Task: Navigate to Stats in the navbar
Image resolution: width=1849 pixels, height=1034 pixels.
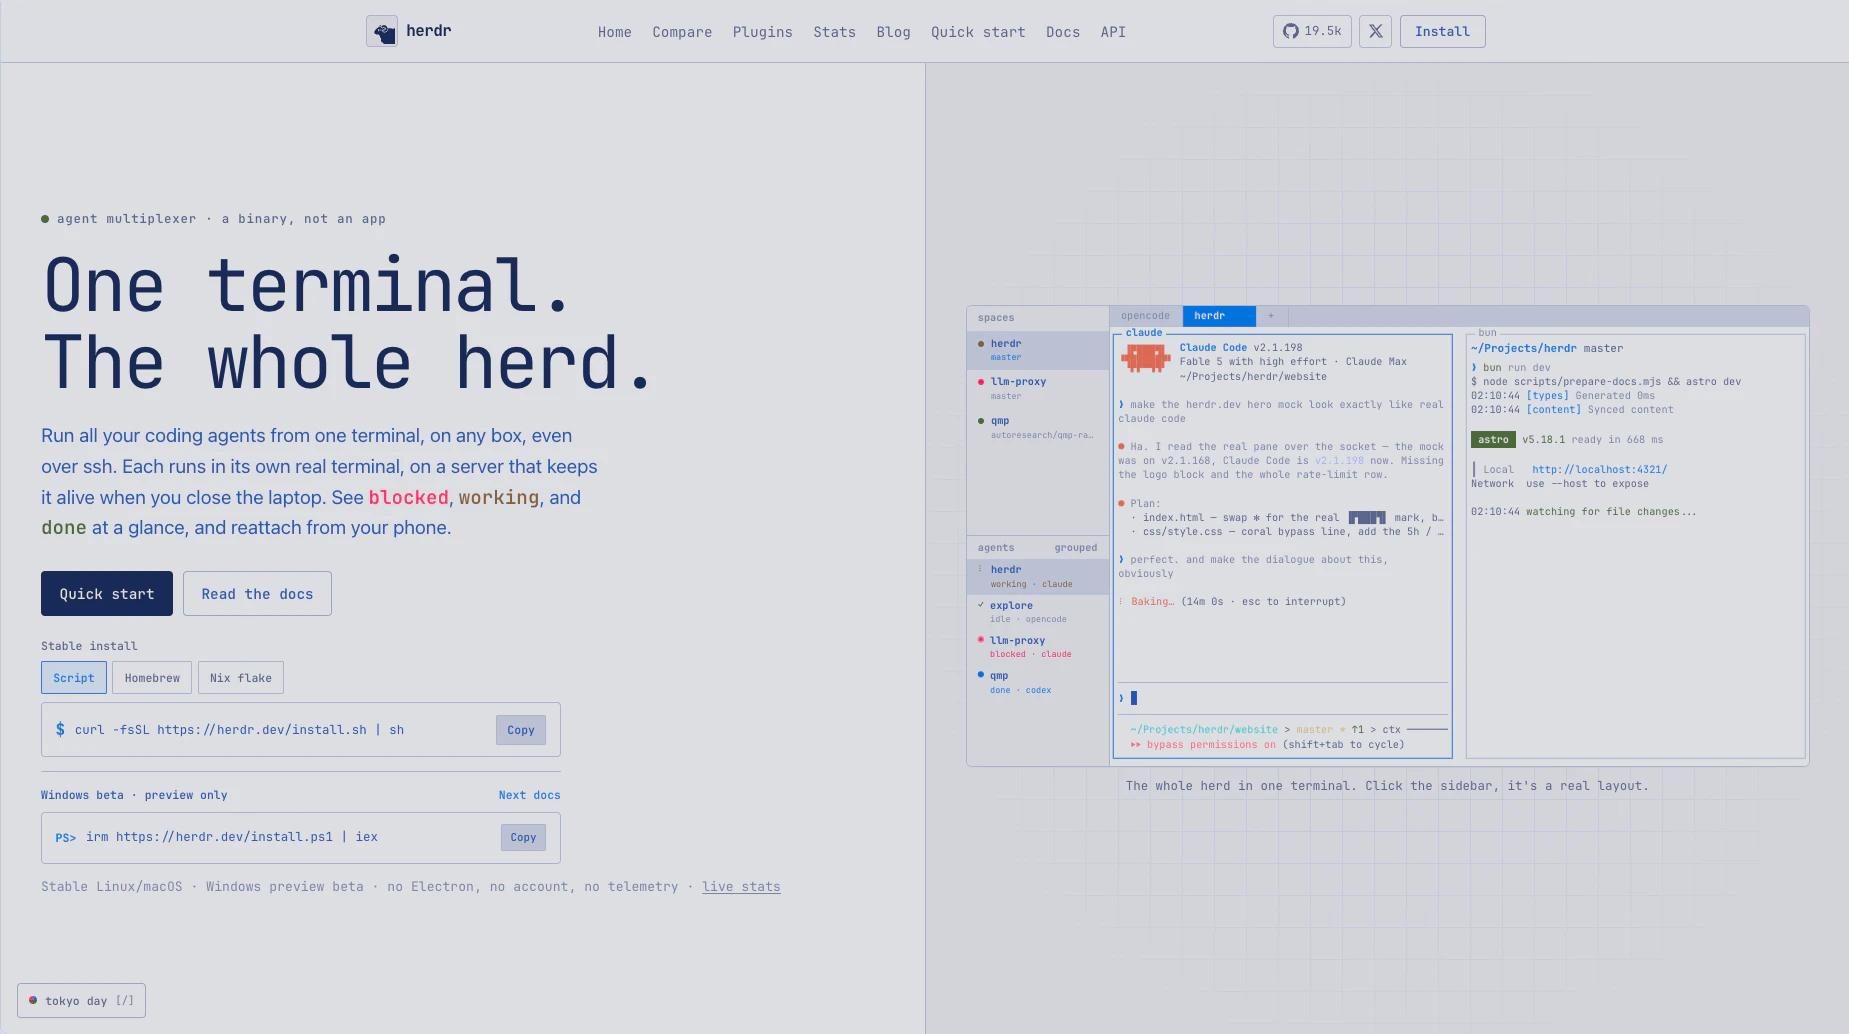Action: click(834, 32)
